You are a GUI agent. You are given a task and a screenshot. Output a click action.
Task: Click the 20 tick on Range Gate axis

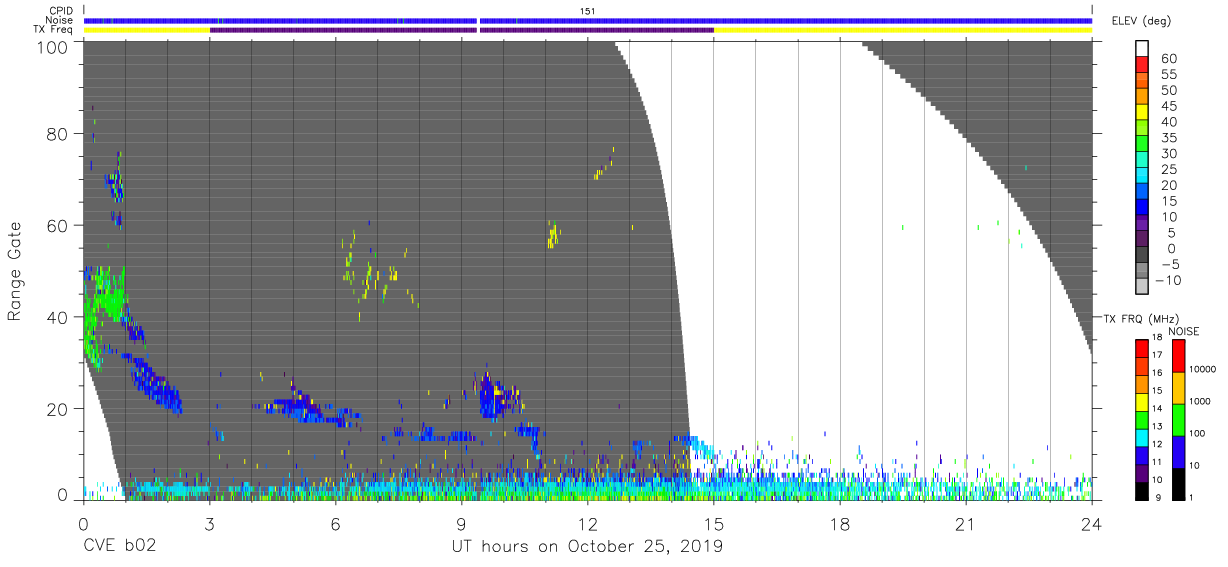(x=58, y=409)
